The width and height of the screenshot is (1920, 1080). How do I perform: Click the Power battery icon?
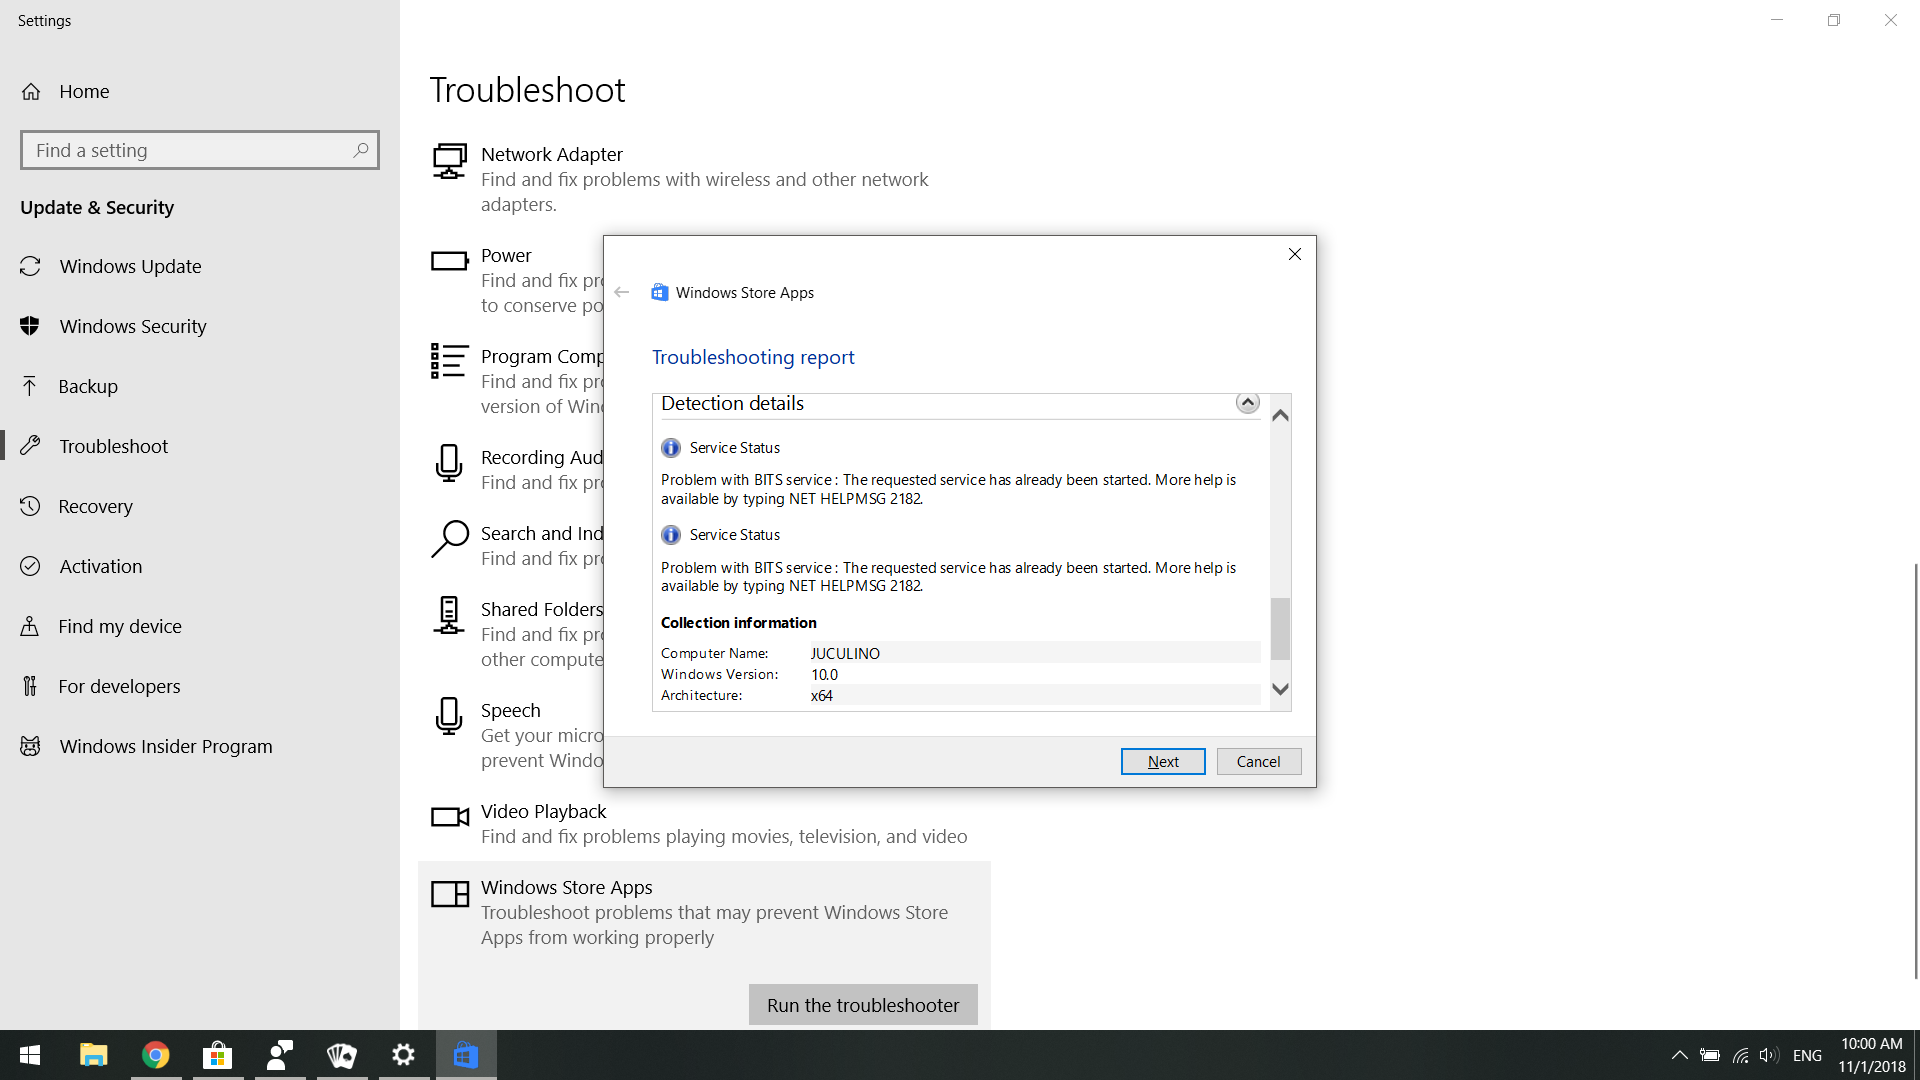[449, 261]
